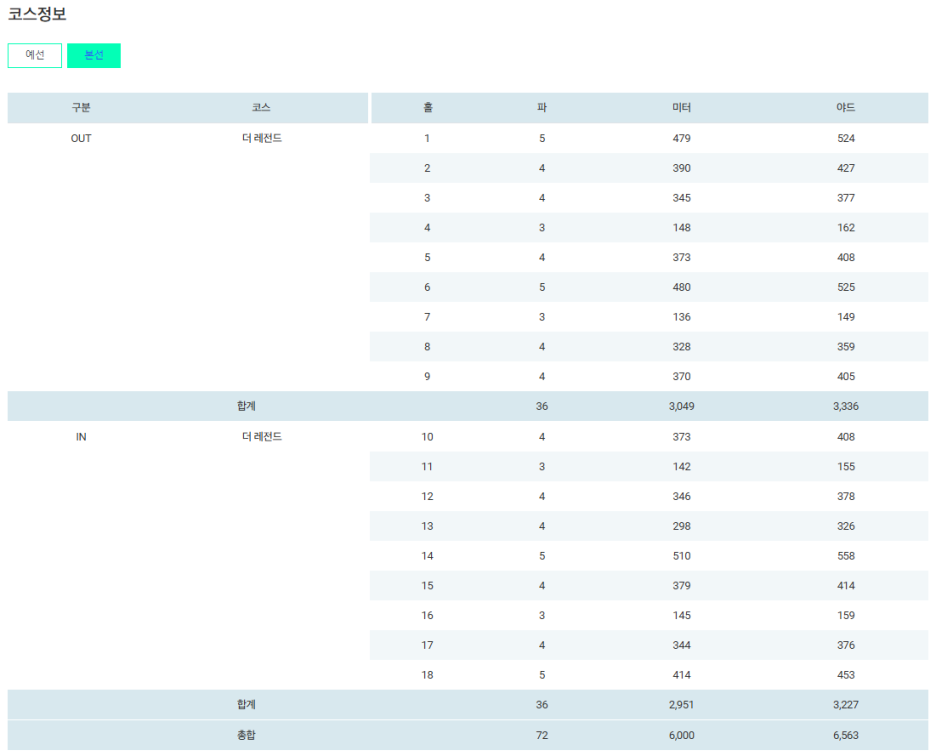
Task: Click meter value 148 for hole 4
Action: (x=681, y=228)
